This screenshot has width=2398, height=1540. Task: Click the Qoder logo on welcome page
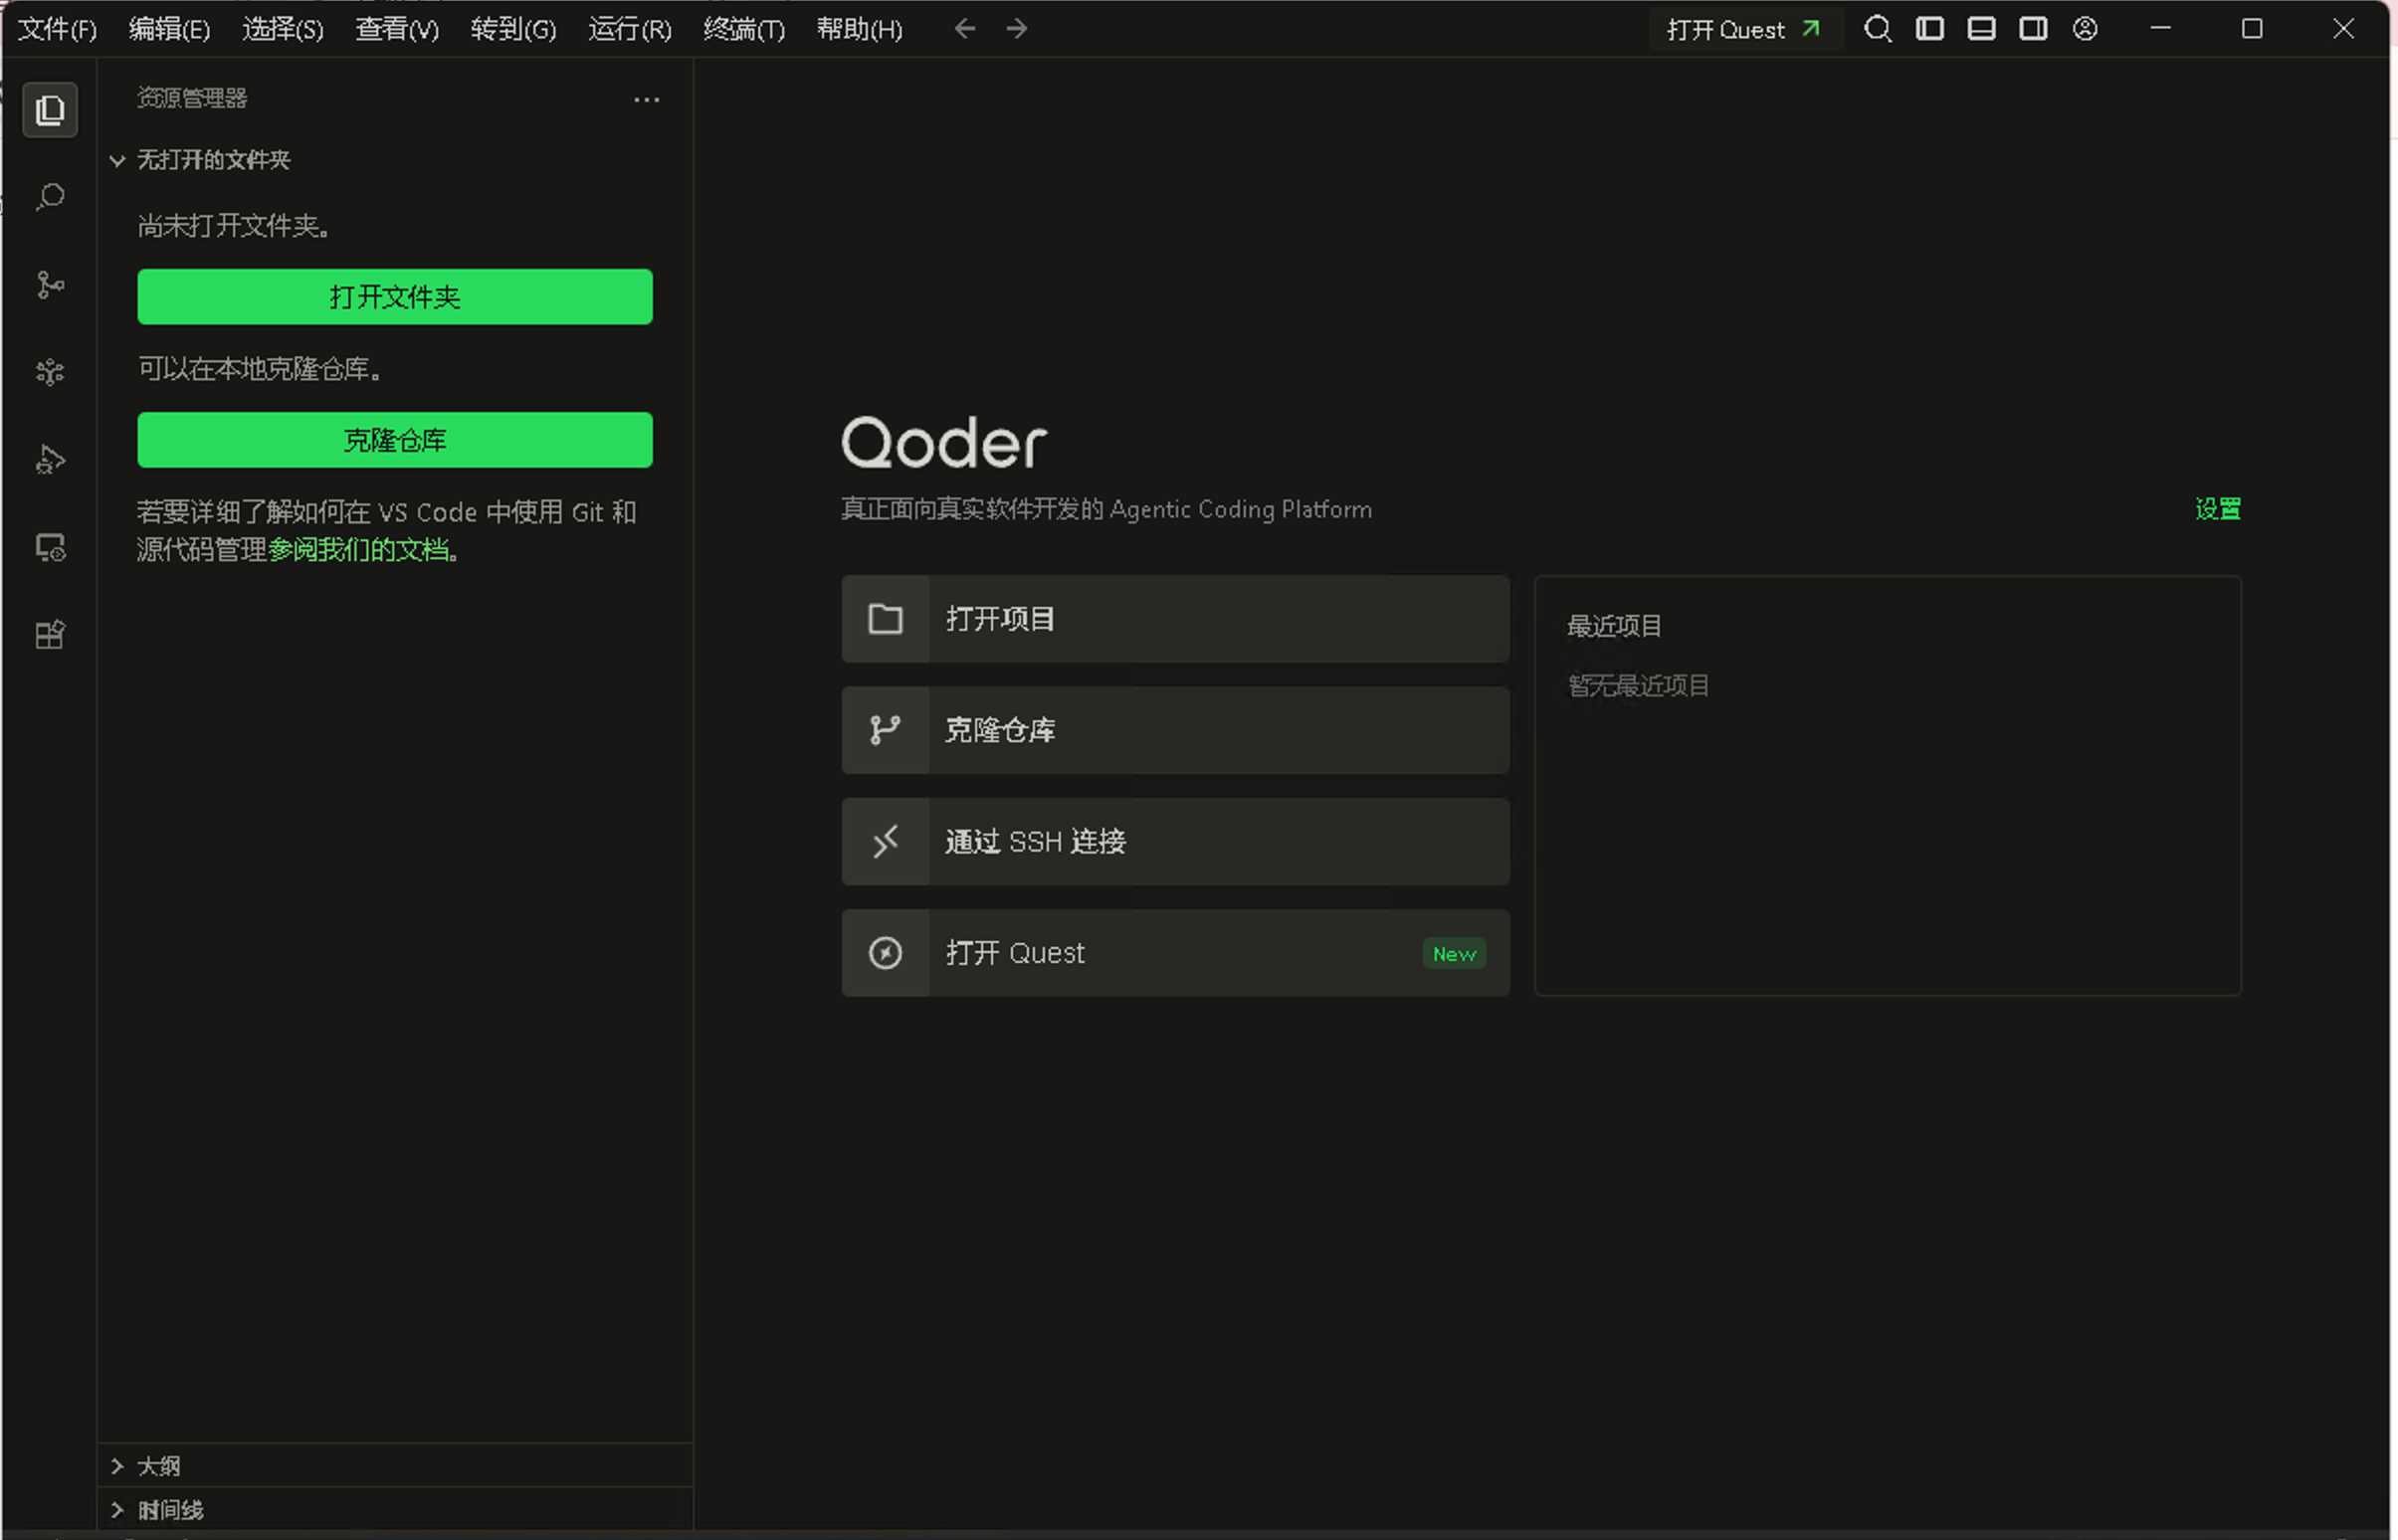tap(945, 443)
